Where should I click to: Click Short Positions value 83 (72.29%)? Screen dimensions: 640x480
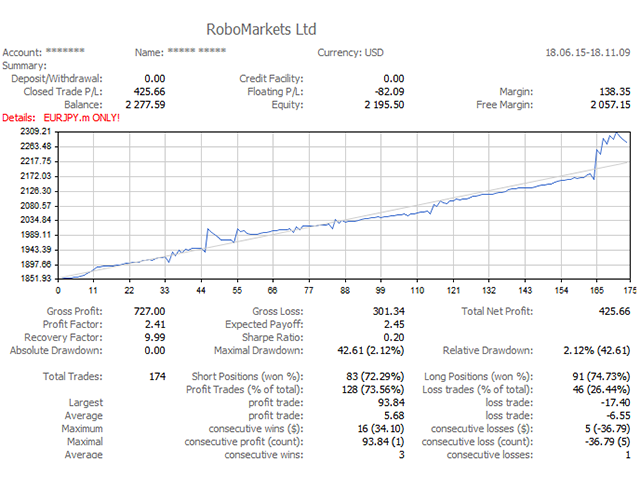click(375, 377)
